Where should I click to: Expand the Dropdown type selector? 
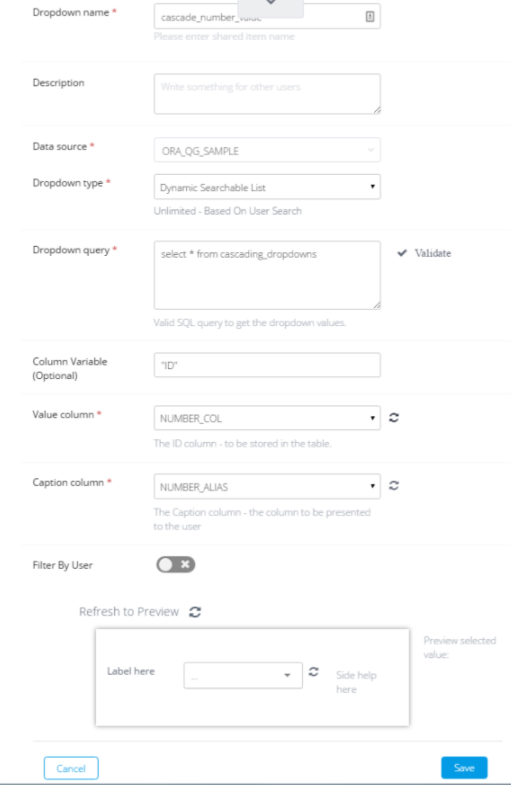pyautogui.click(x=267, y=187)
